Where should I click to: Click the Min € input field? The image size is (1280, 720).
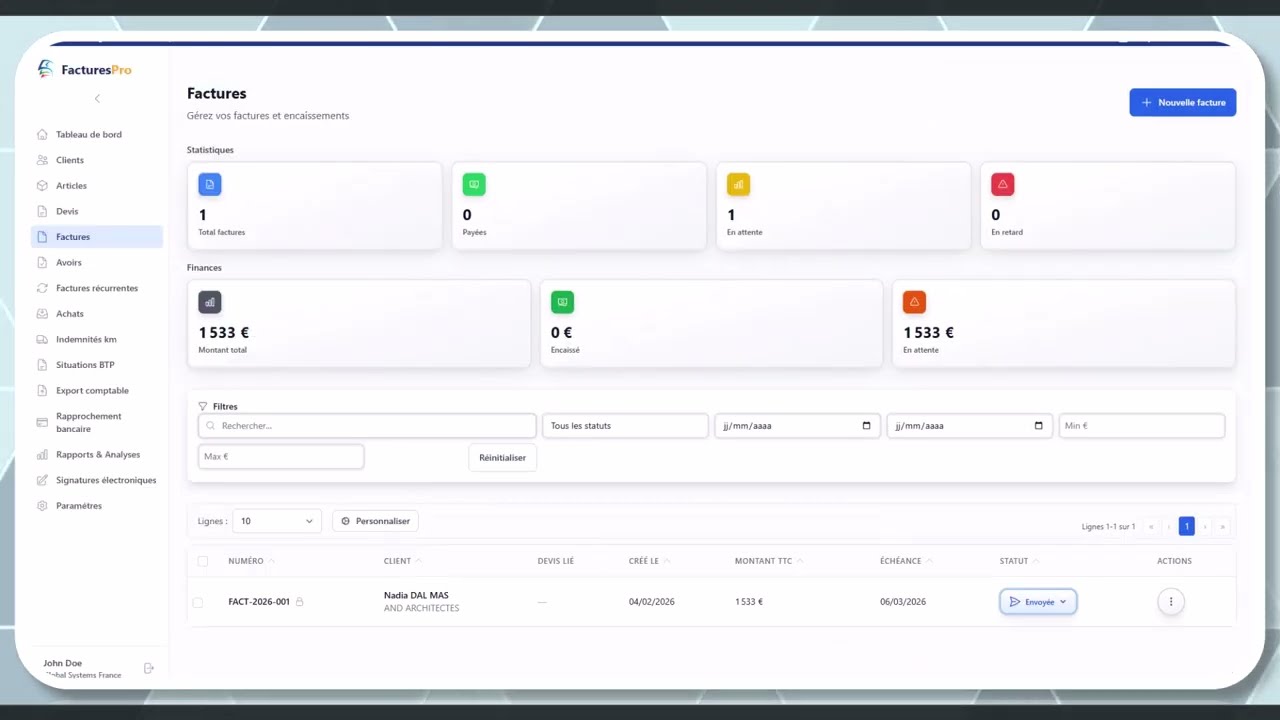point(1142,426)
